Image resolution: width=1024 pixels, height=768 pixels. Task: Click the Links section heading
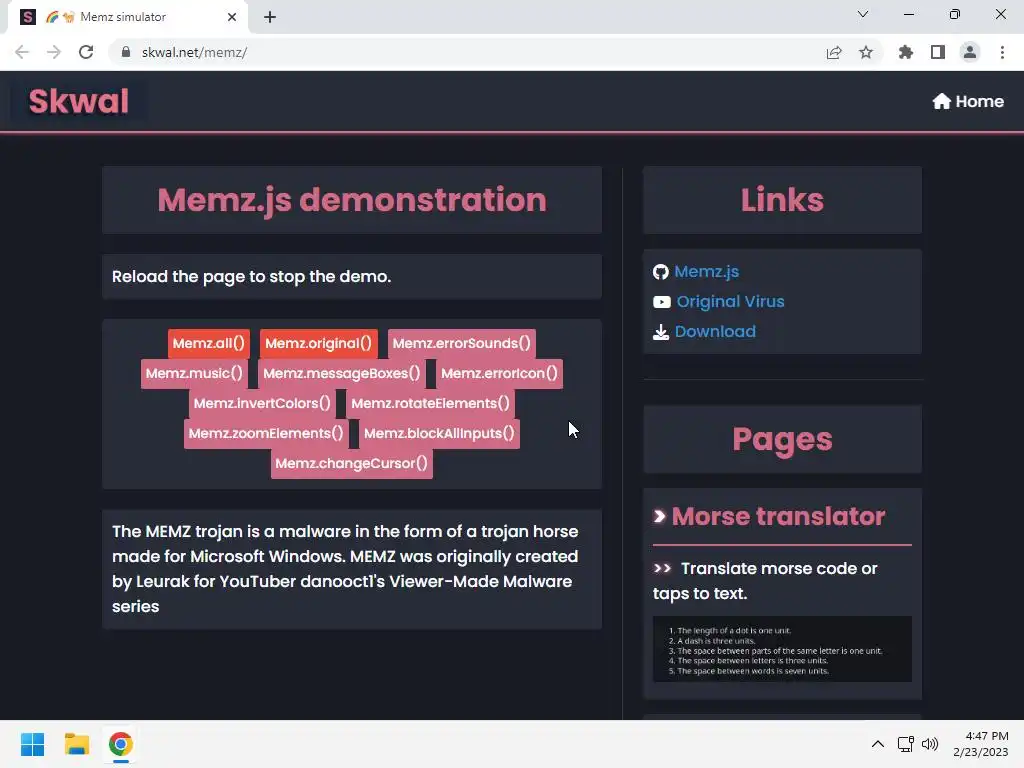tap(782, 200)
